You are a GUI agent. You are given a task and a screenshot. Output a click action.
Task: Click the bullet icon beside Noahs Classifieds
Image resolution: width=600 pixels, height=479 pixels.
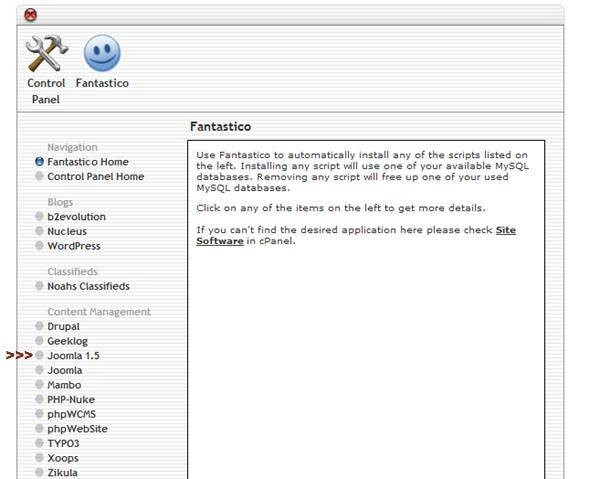click(39, 286)
